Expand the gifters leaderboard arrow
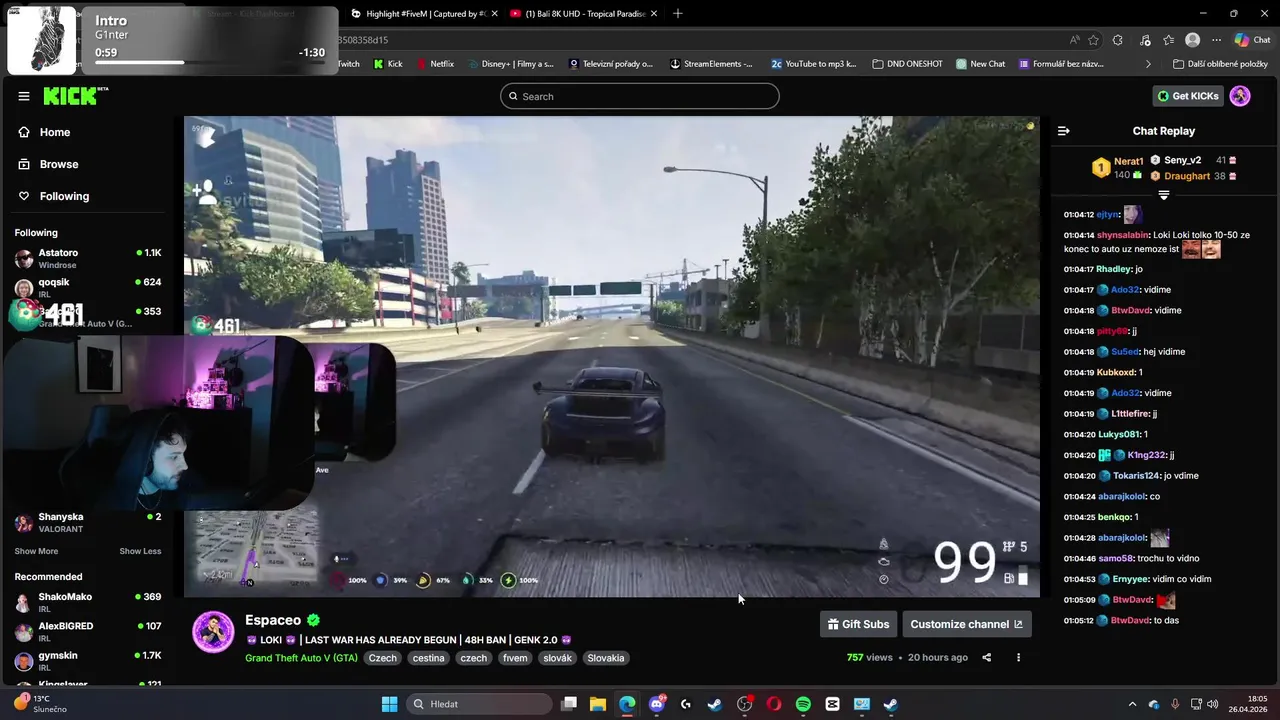This screenshot has height=720, width=1280. 1163,195
